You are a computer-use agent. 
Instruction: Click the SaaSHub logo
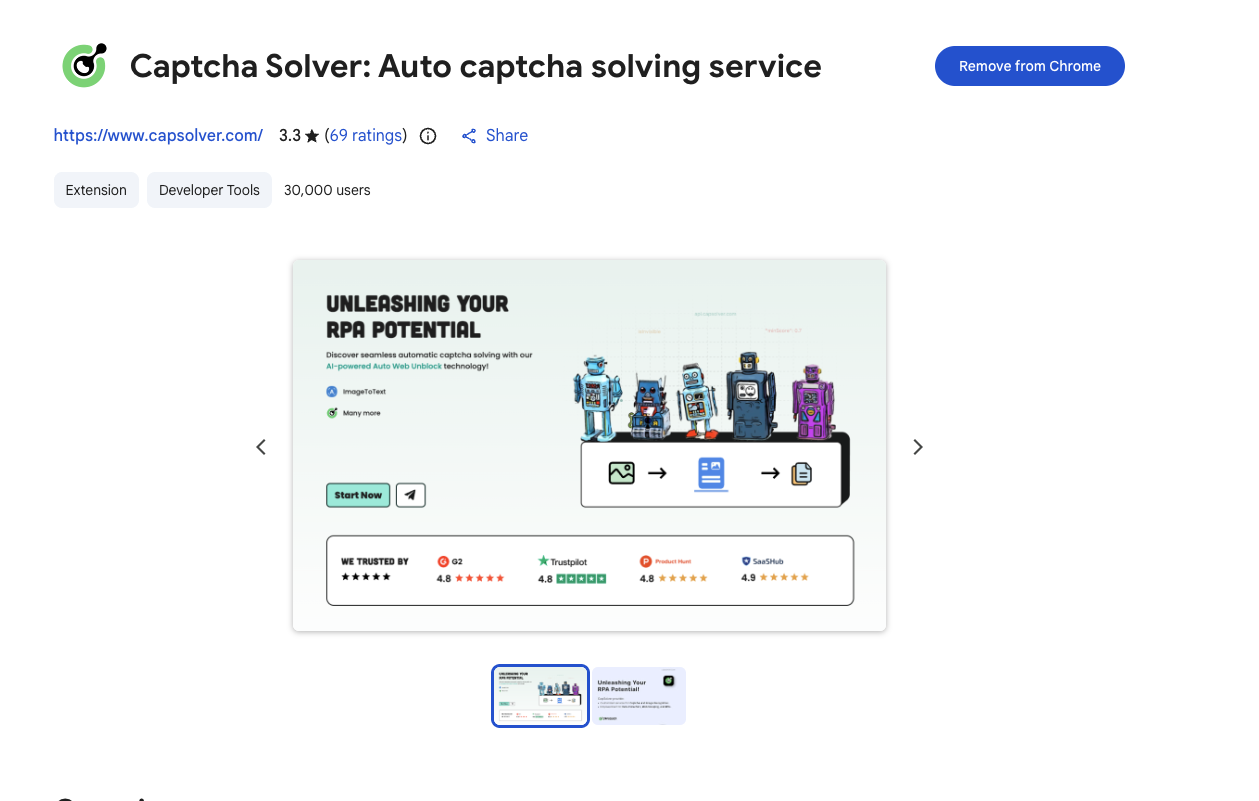coord(747,562)
